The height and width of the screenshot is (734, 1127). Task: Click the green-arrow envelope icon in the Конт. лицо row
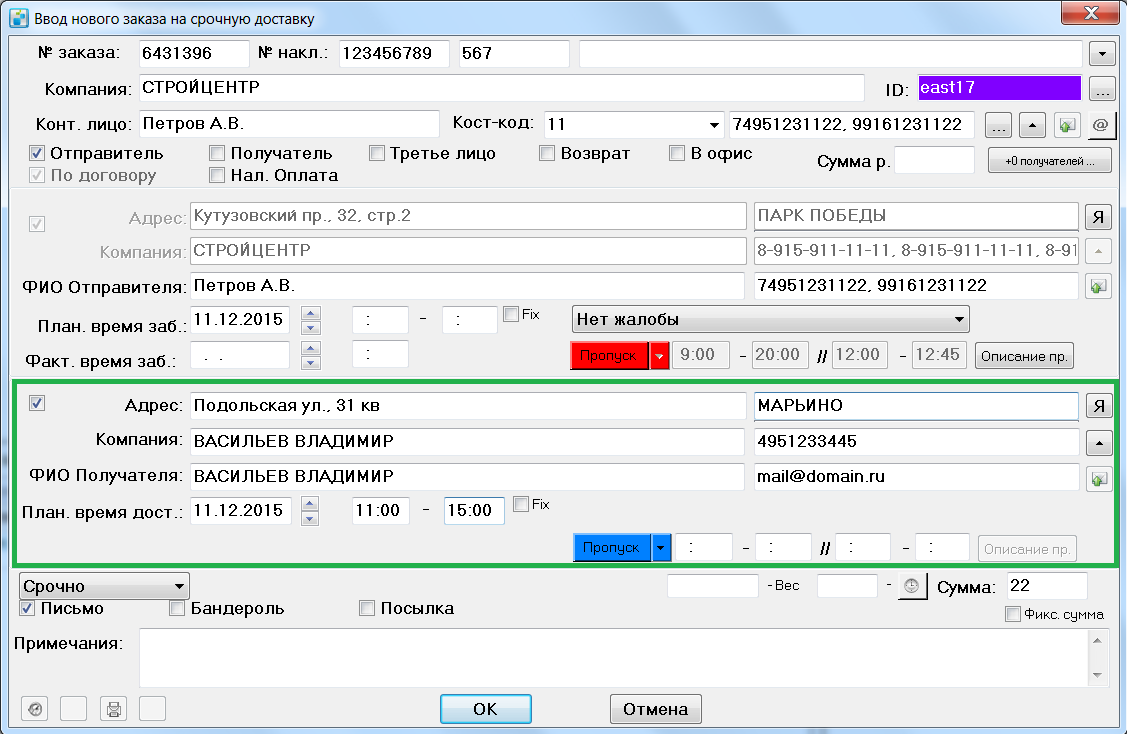1067,125
